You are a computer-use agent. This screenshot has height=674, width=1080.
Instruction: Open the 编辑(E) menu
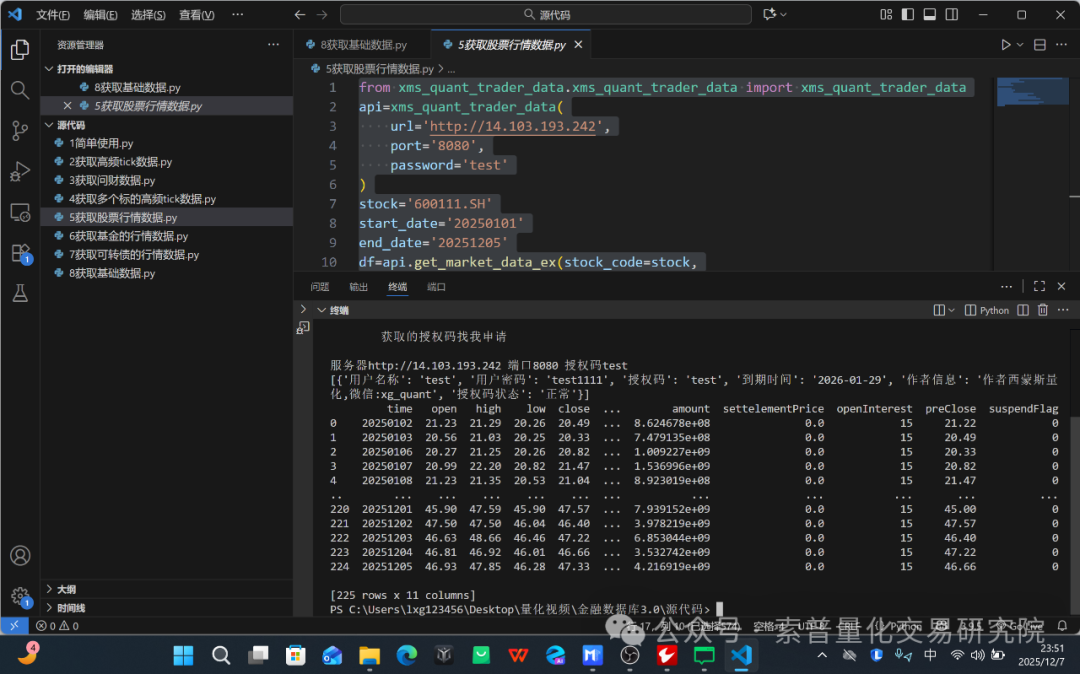100,14
